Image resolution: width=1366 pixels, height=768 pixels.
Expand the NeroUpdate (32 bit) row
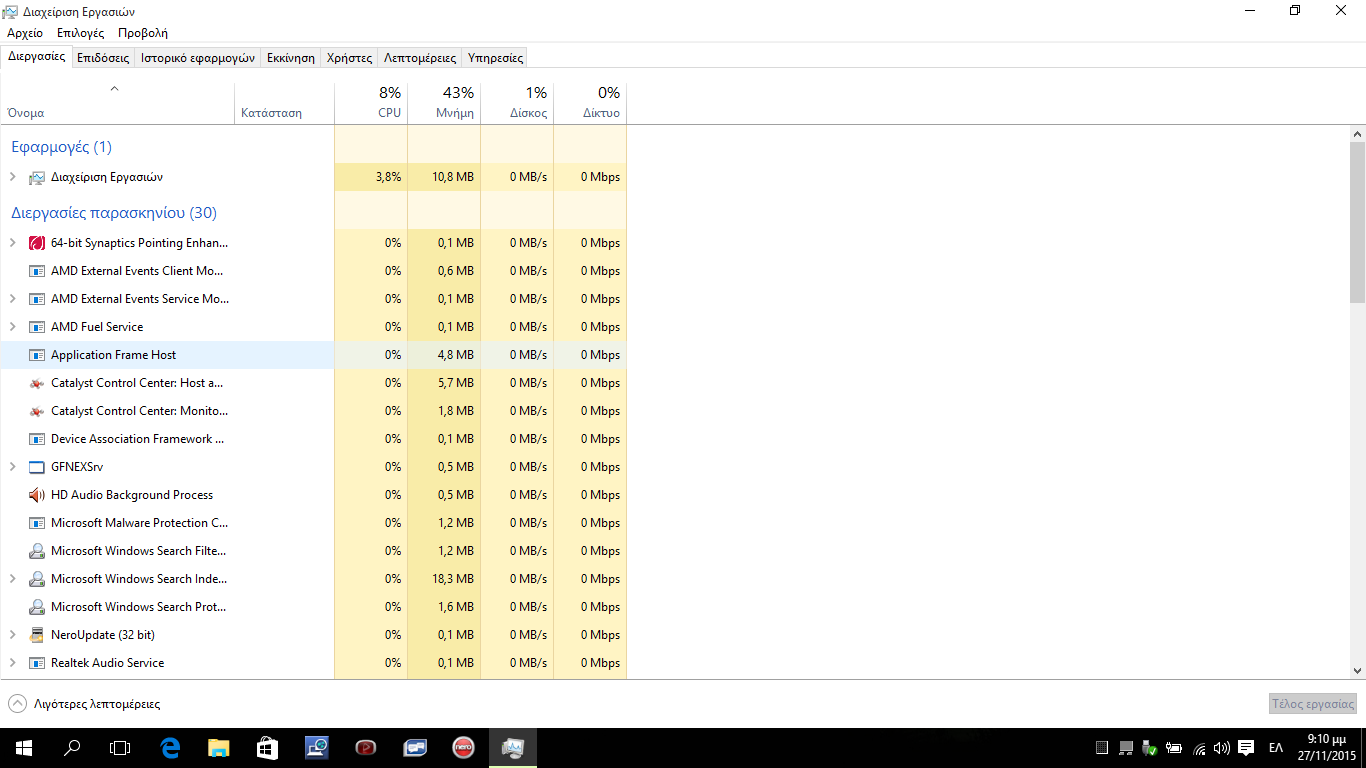12,635
